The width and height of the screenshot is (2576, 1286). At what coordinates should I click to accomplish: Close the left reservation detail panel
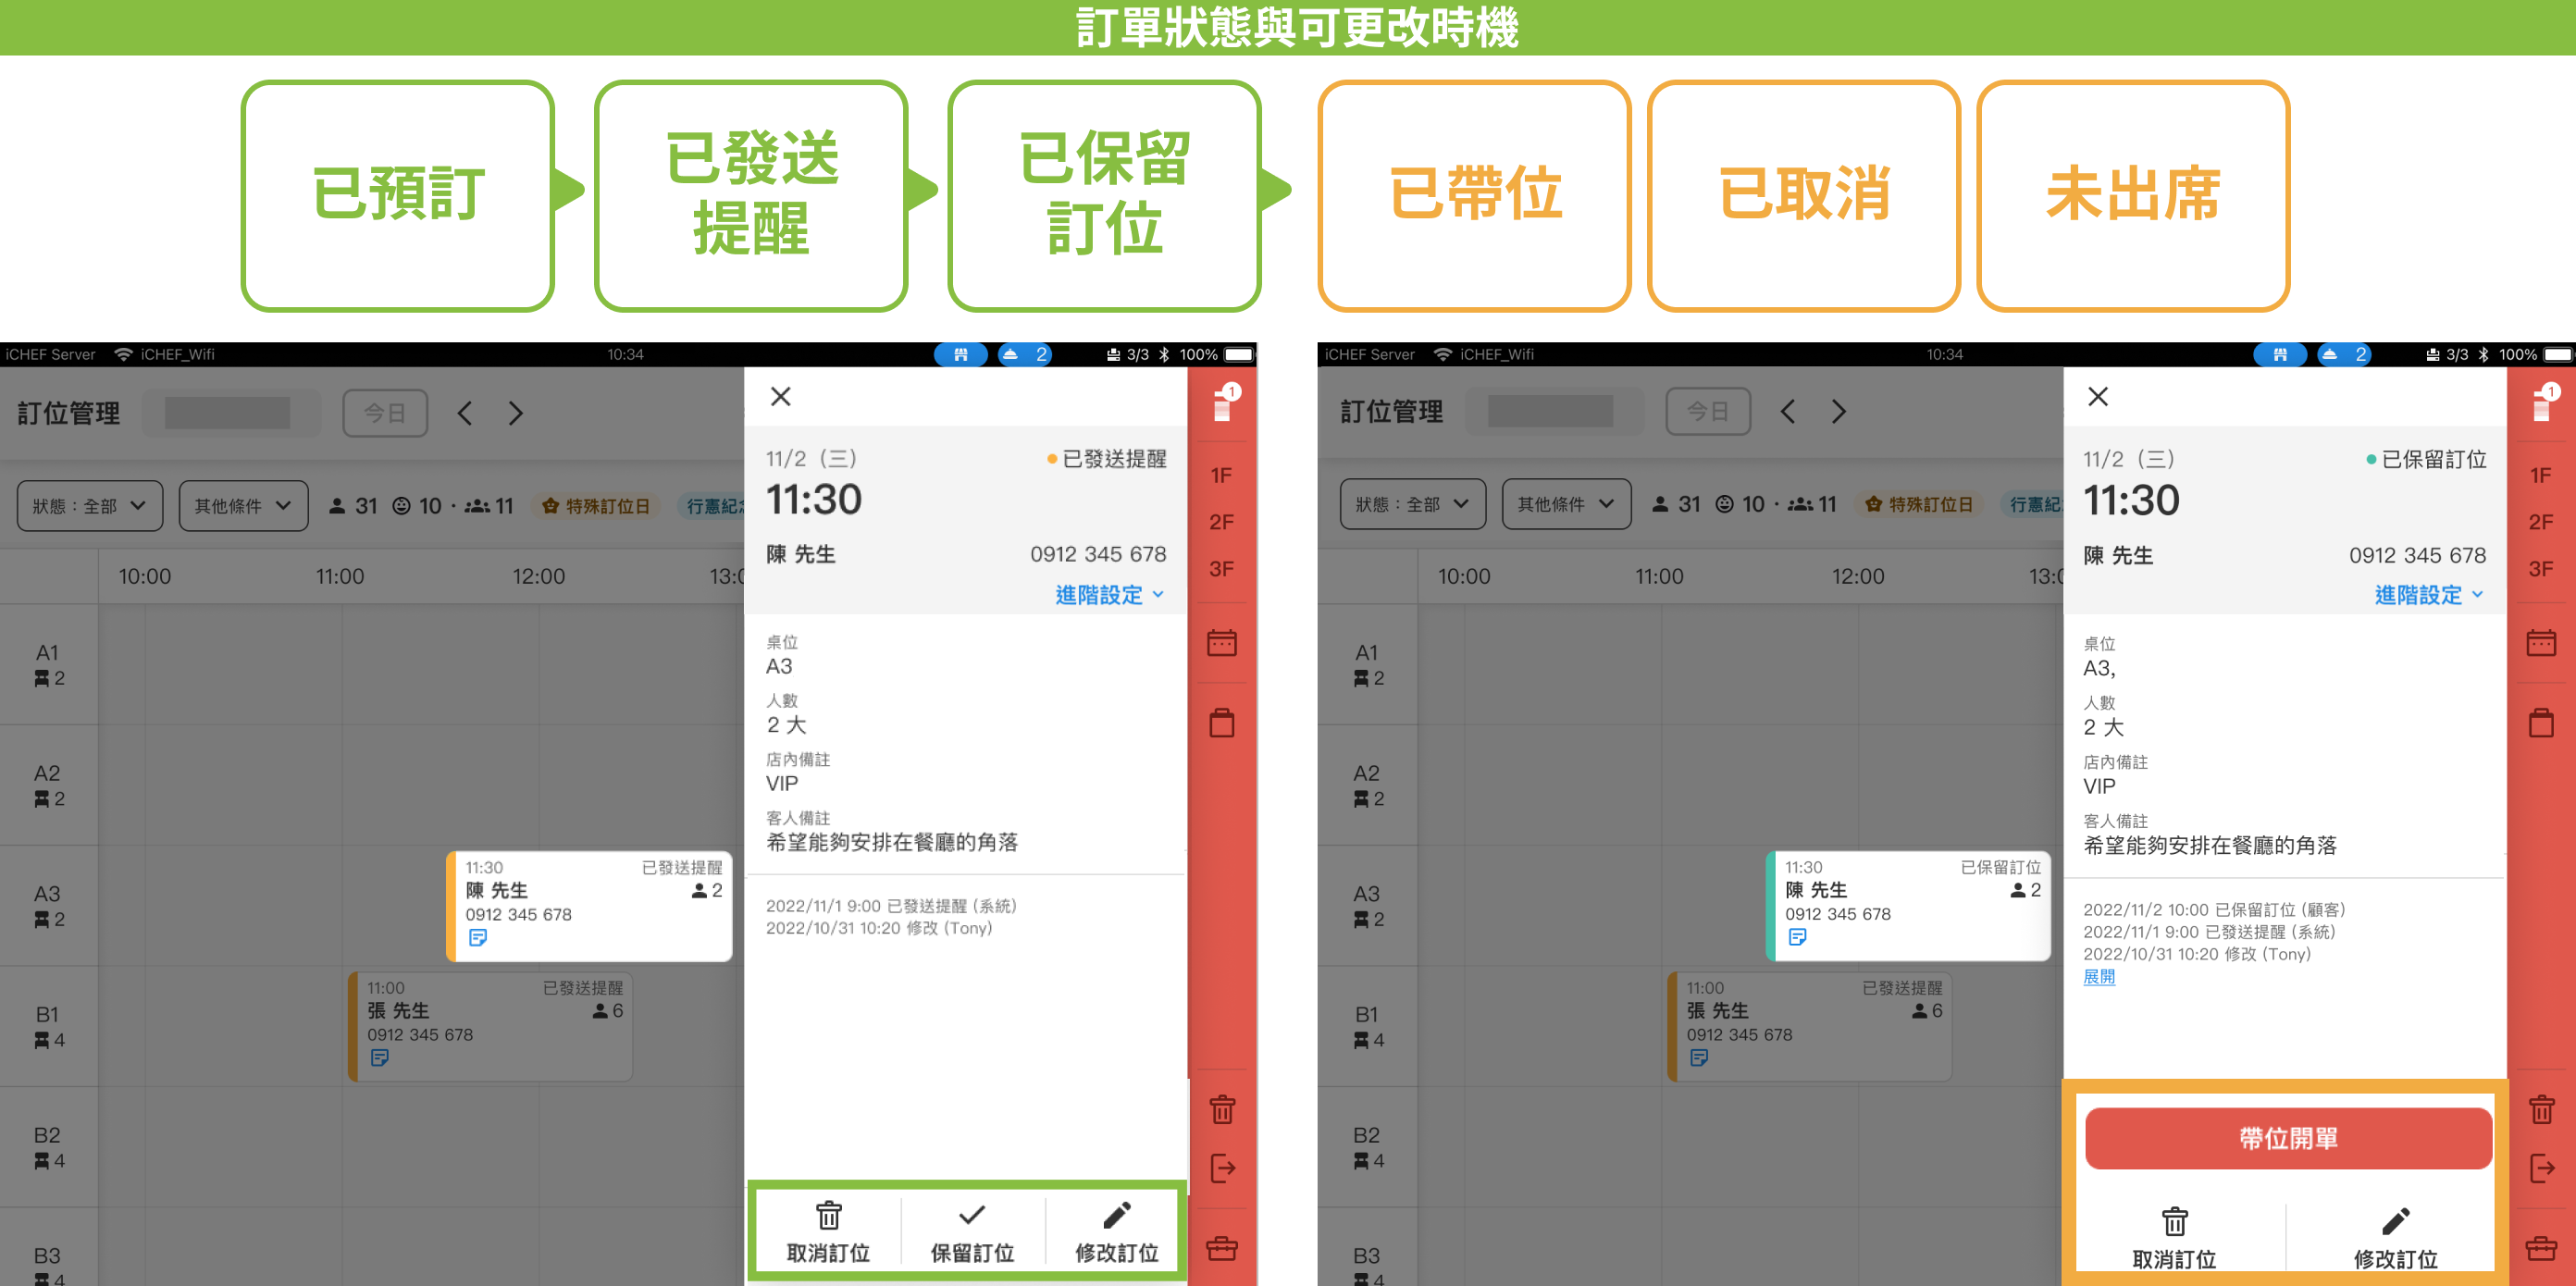click(781, 397)
